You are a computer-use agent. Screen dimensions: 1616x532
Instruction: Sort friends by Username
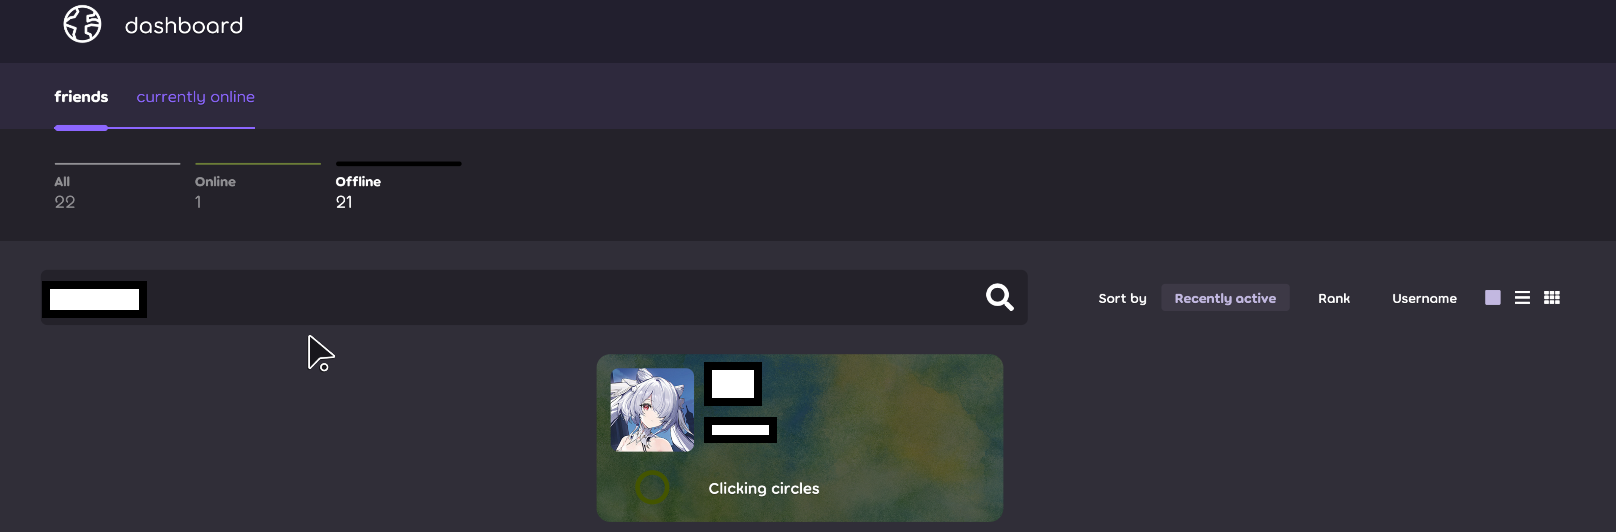(1424, 298)
